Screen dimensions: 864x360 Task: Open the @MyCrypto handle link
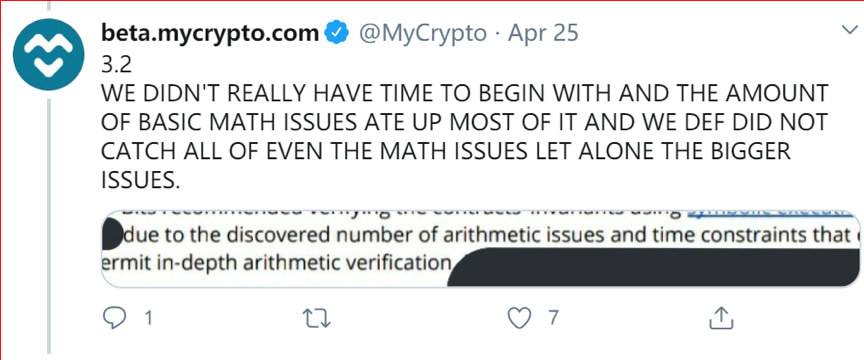[423, 34]
